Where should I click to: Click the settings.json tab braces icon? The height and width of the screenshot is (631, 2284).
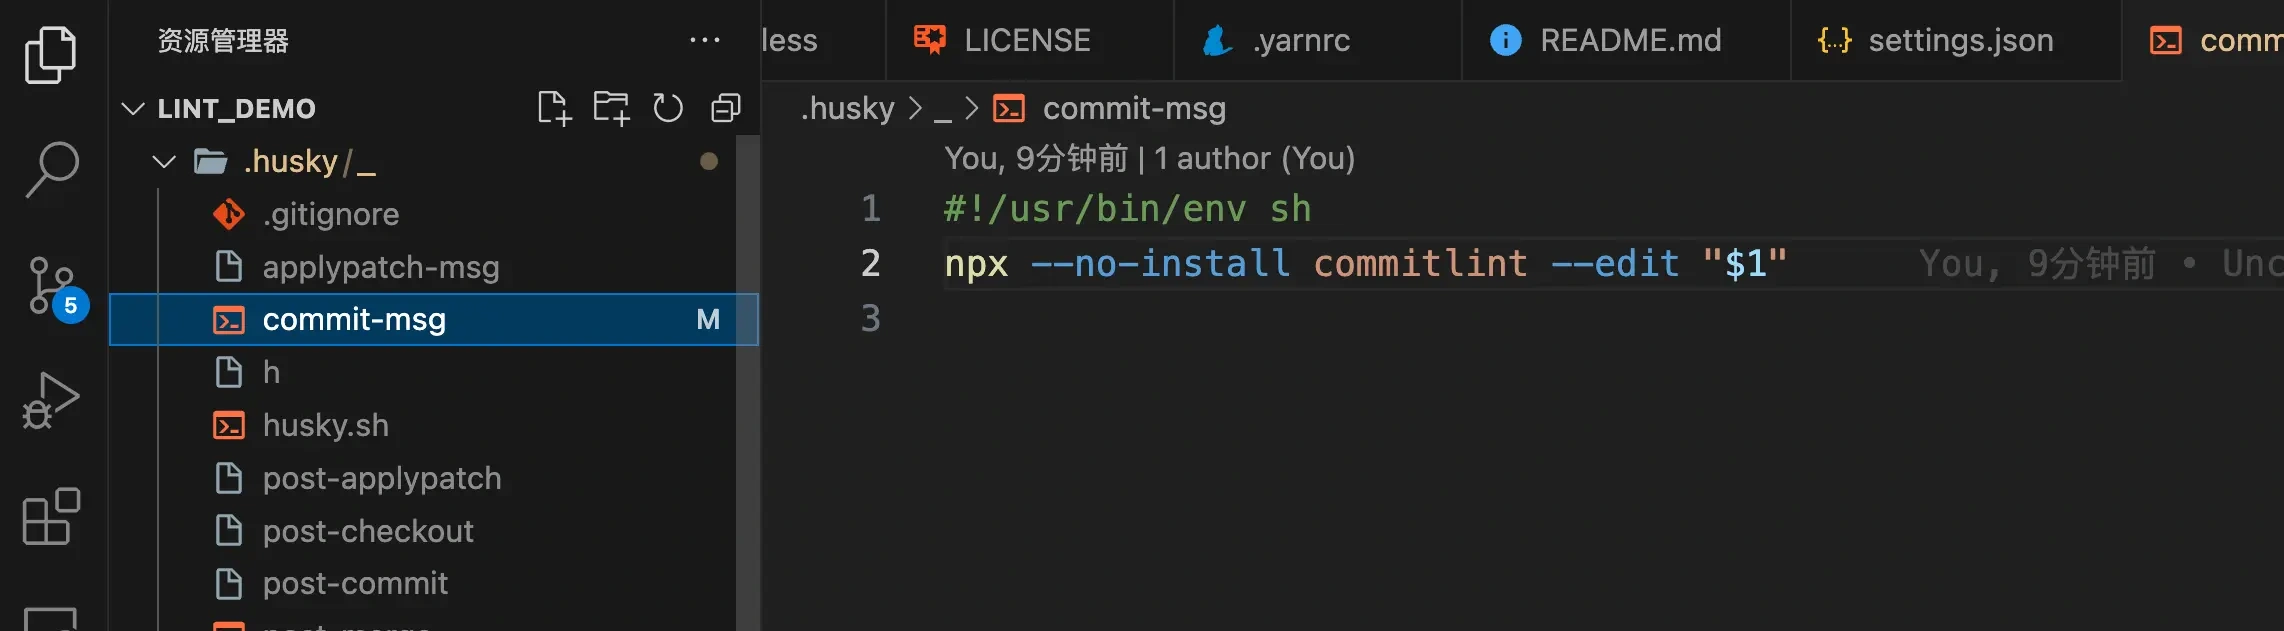(1834, 40)
